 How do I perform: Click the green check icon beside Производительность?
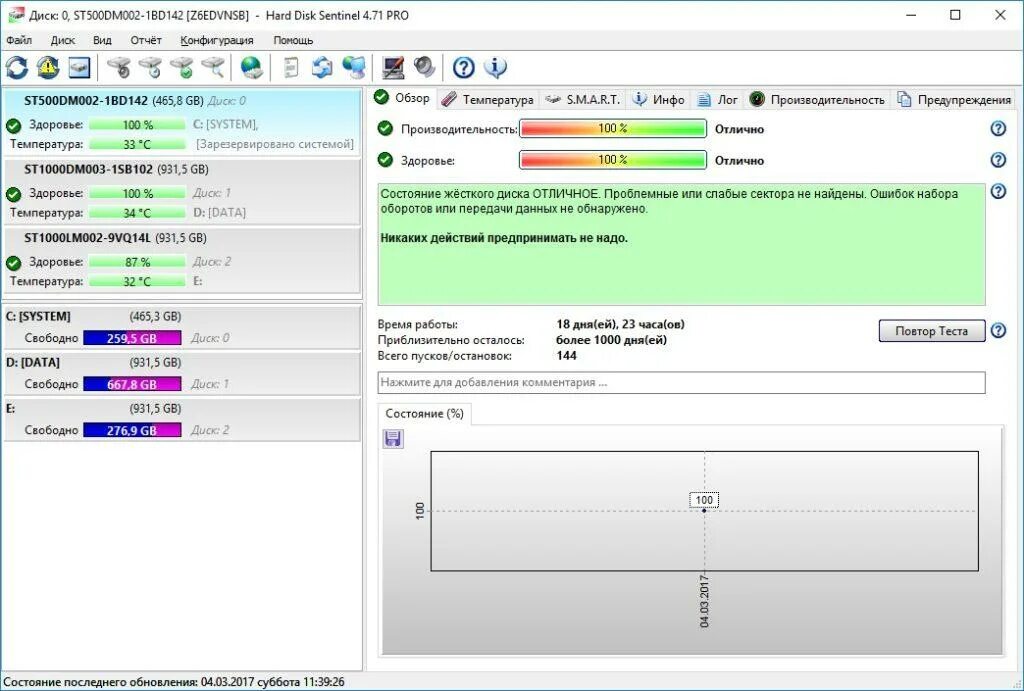click(x=385, y=129)
